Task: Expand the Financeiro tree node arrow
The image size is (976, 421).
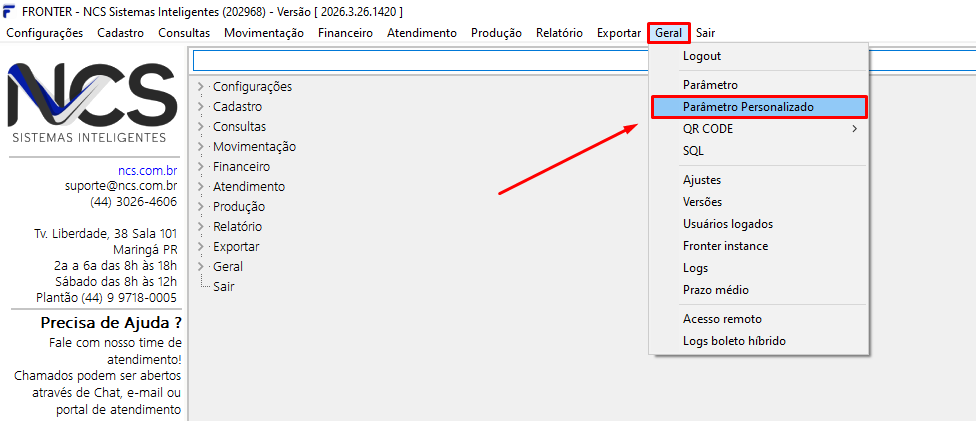Action: 201,167
